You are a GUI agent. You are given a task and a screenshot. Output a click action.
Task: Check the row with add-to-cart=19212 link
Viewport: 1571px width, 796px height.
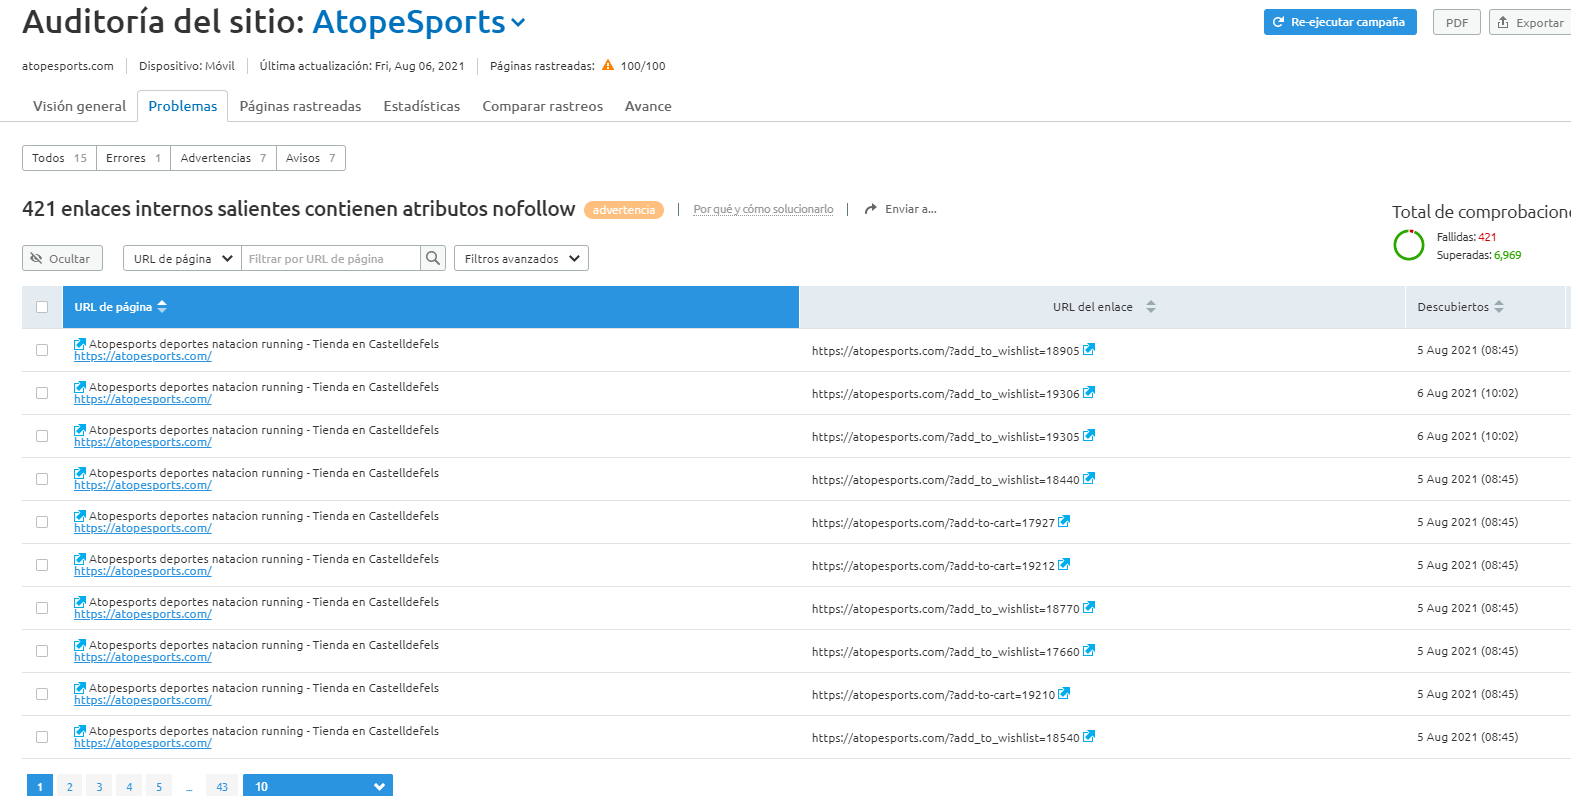point(42,565)
